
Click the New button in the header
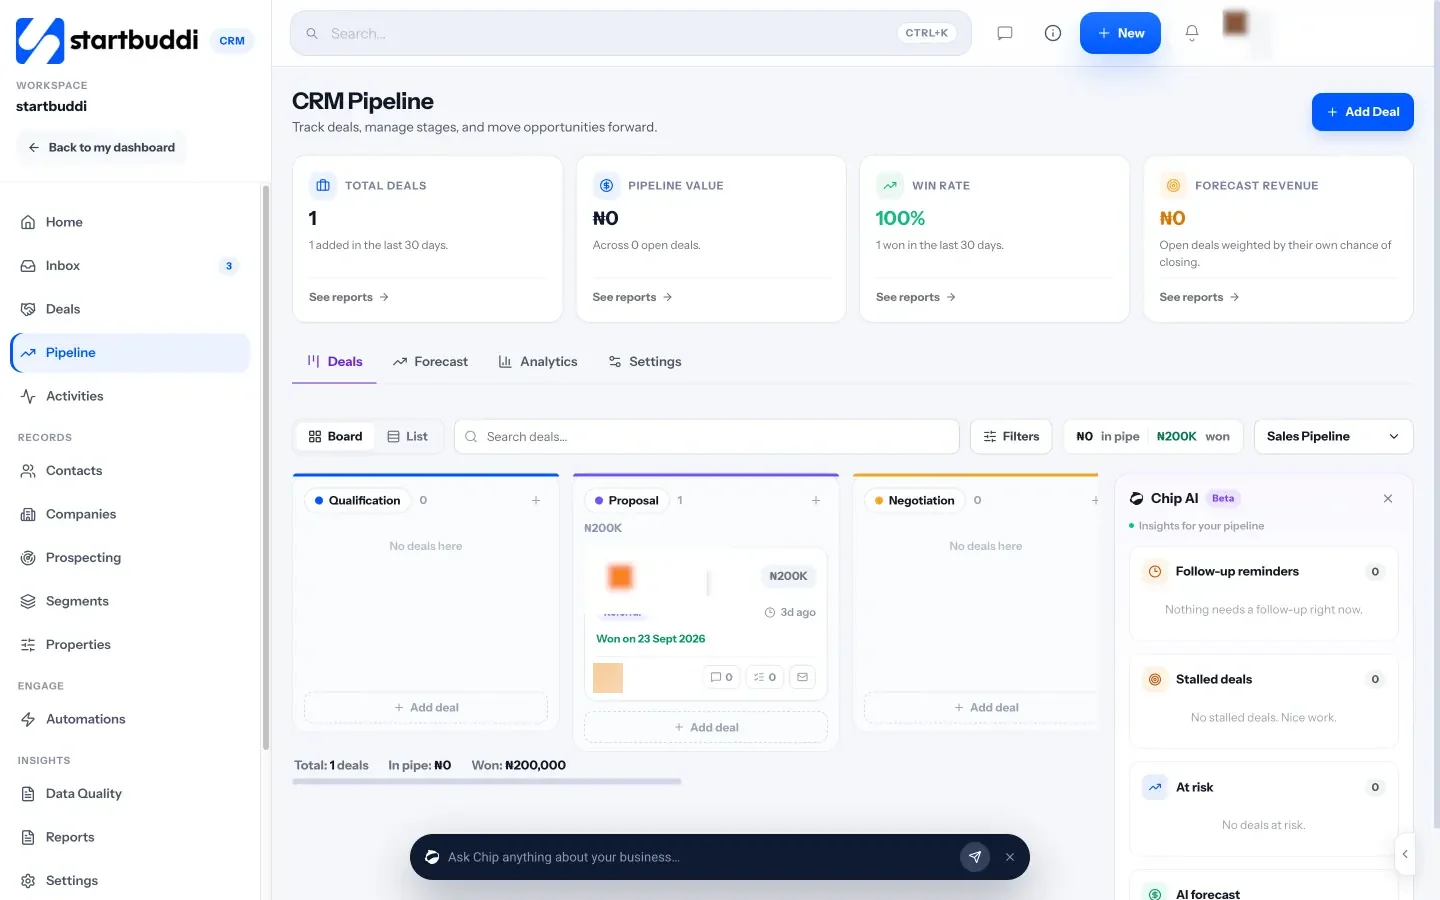click(x=1120, y=33)
